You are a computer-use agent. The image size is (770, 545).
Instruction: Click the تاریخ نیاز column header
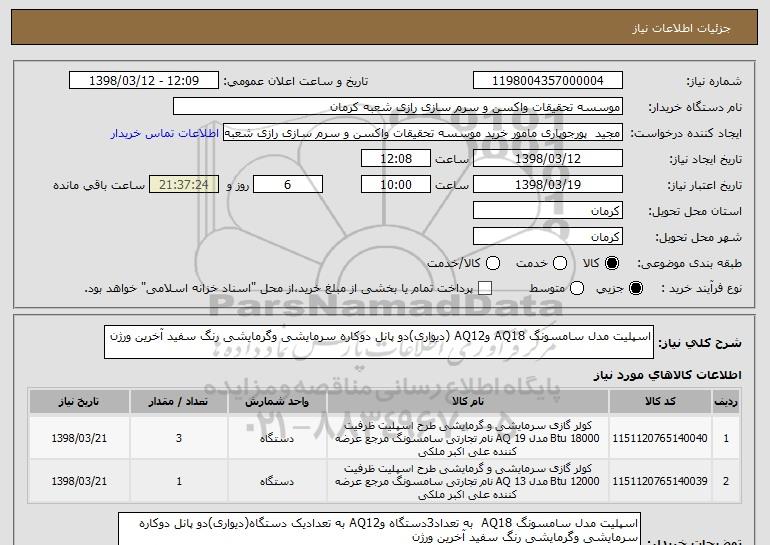pyautogui.click(x=79, y=402)
